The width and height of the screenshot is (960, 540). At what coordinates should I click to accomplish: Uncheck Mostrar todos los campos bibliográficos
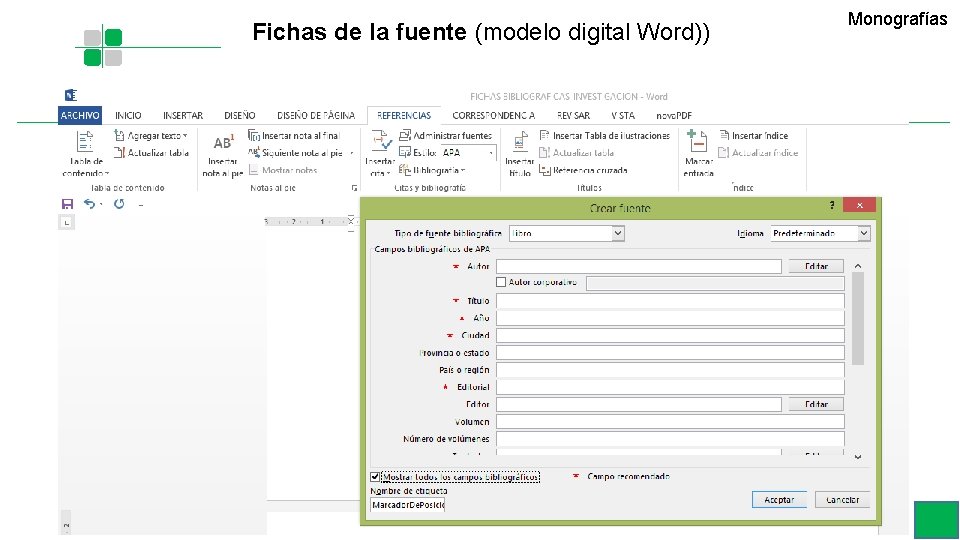pyautogui.click(x=375, y=476)
